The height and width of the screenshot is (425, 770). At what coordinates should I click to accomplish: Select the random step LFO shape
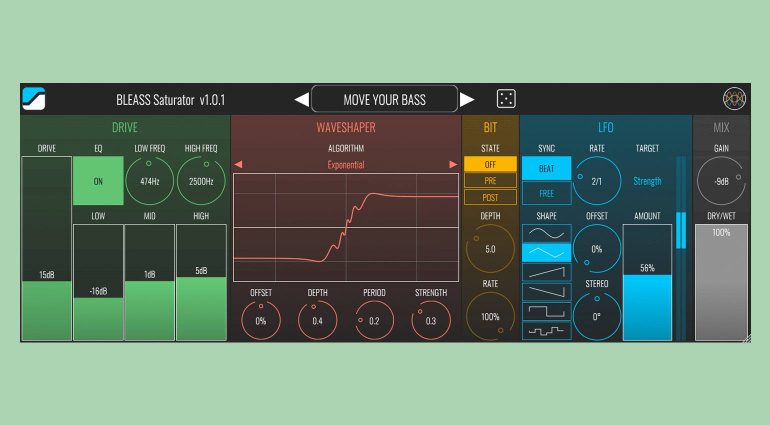click(x=547, y=331)
